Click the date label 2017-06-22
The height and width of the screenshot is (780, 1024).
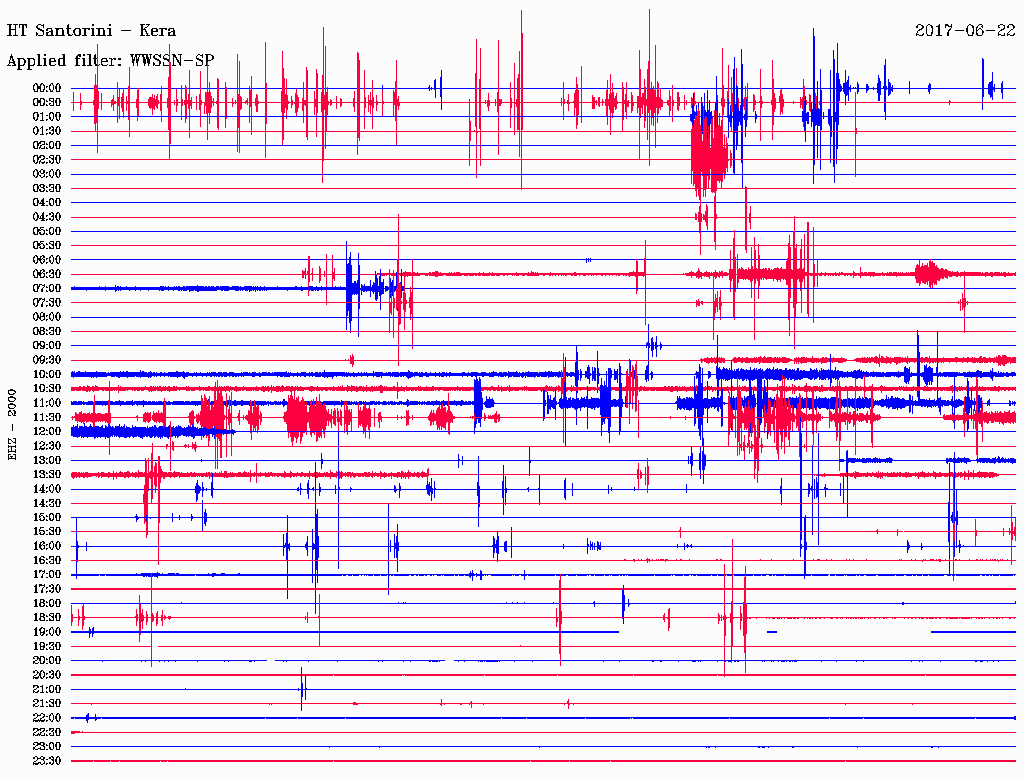[965, 31]
